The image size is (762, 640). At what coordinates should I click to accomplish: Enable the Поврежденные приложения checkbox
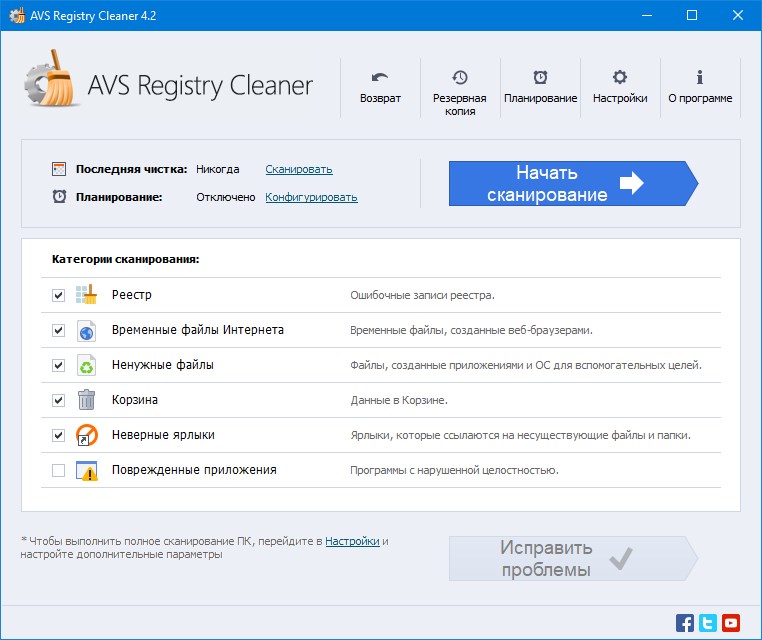[x=58, y=470]
